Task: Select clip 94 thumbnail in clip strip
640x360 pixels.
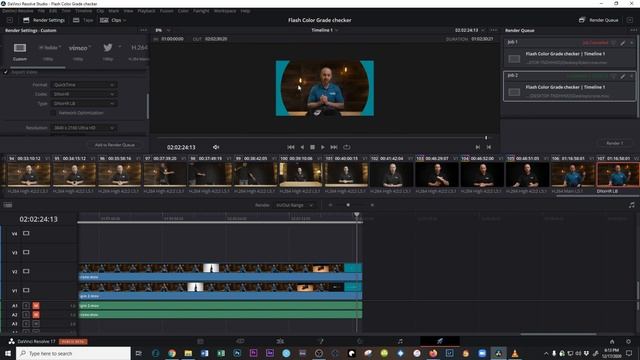Action: (x=29, y=174)
